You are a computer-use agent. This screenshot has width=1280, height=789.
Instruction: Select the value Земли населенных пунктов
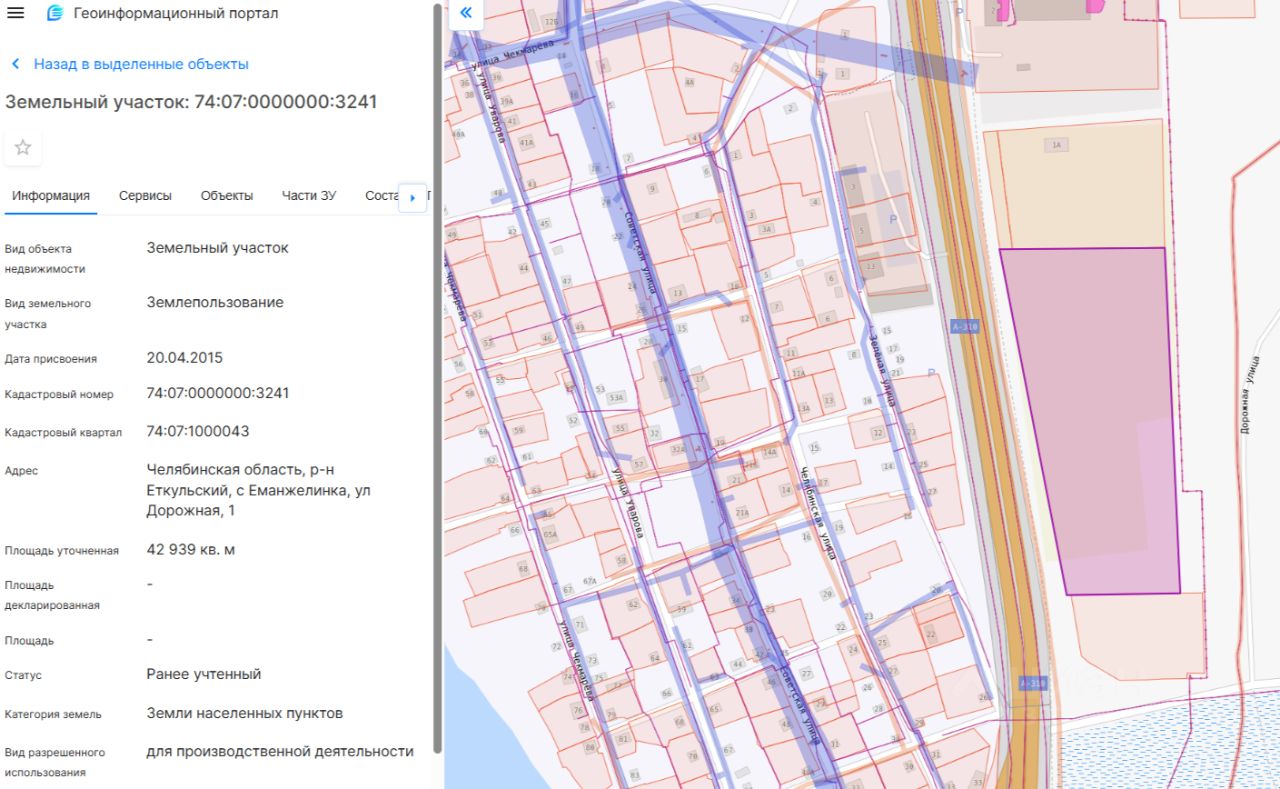pos(245,713)
